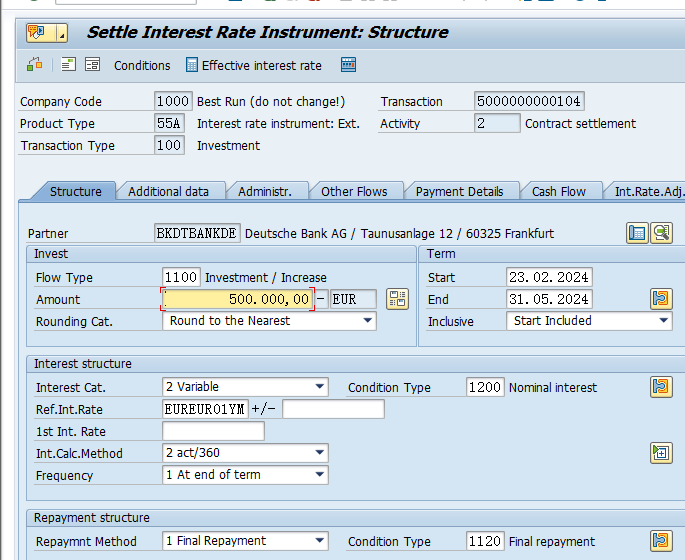Viewport: 685px width, 560px height.
Task: Open the Payment Details tab
Action: coord(459,191)
